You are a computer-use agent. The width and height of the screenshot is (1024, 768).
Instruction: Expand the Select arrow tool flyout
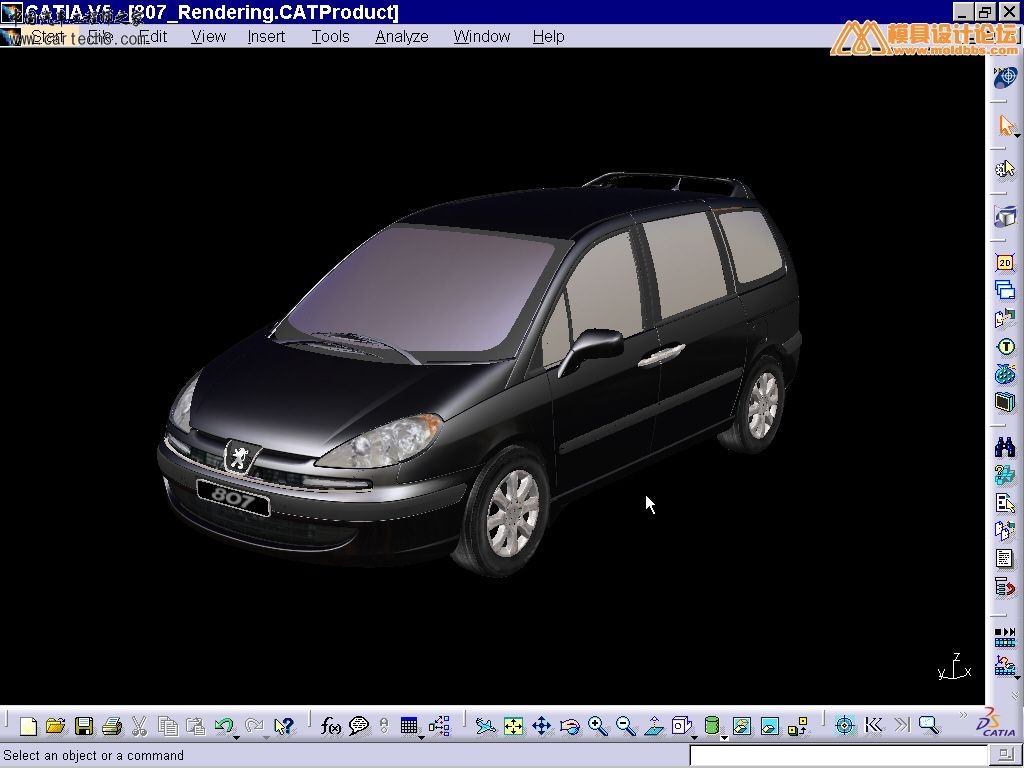pyautogui.click(x=1017, y=135)
